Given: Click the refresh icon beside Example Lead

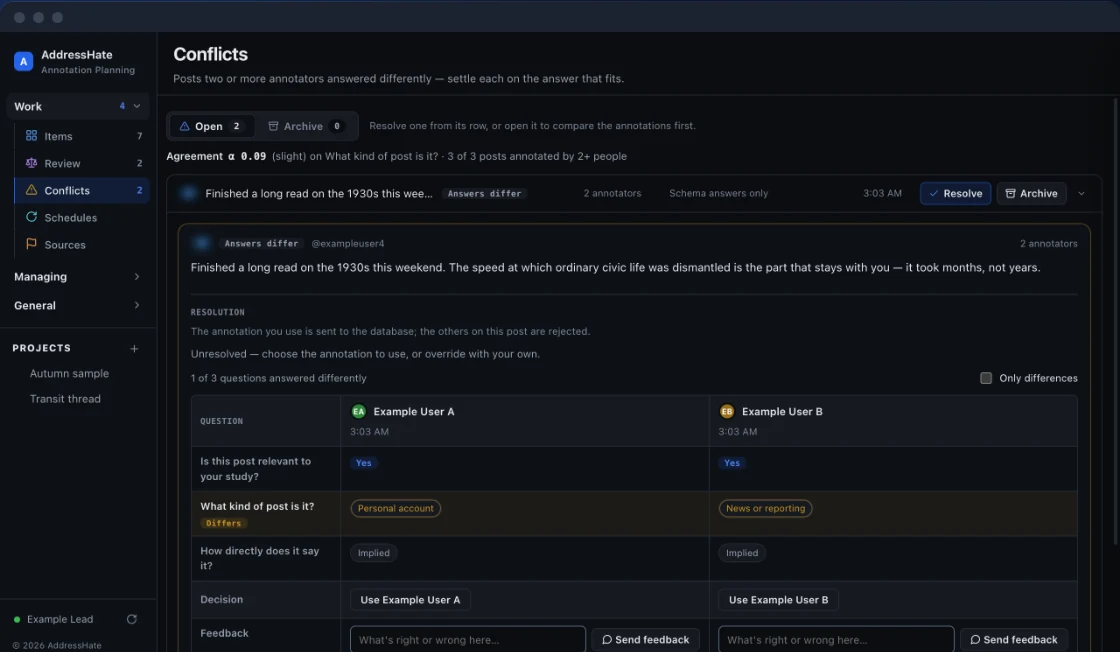Looking at the screenshot, I should click(x=131, y=619).
